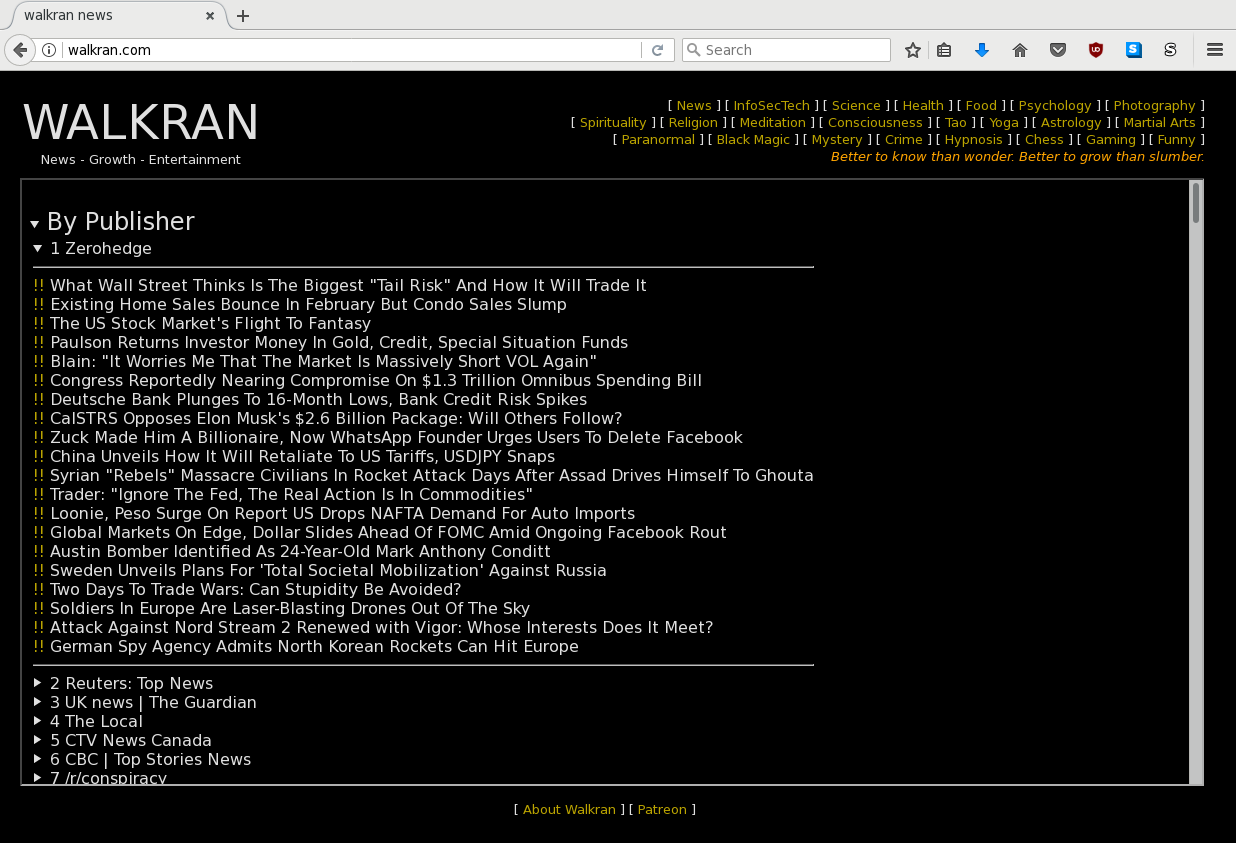
Task: Open the Health category link
Action: pos(923,105)
